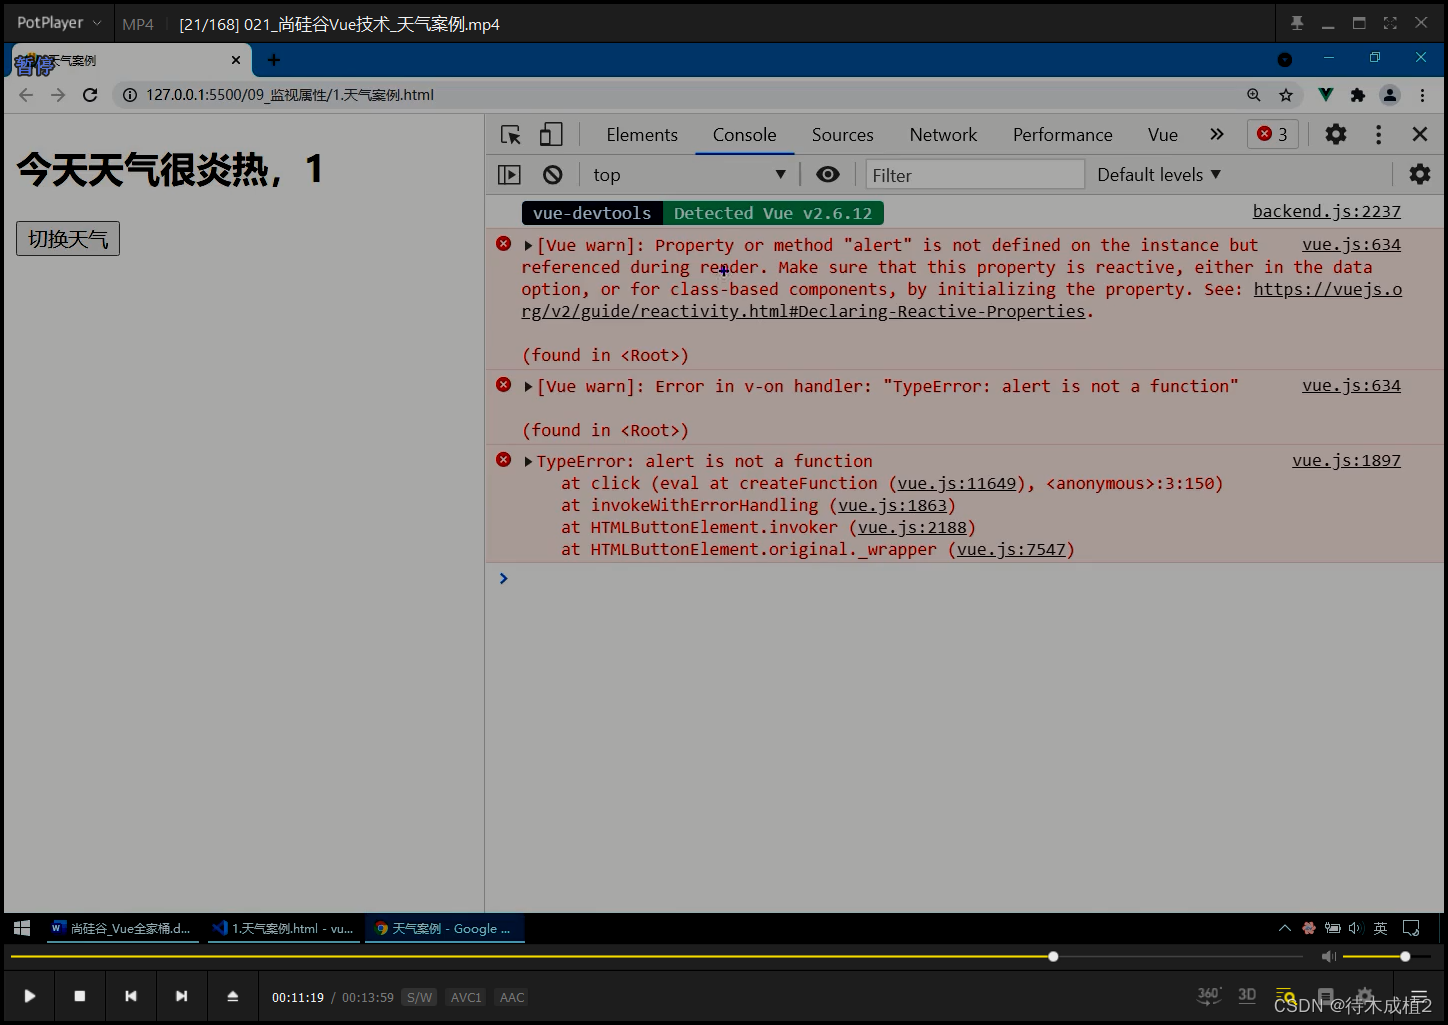Open the vue.js:2188 stack link

[x=912, y=528]
